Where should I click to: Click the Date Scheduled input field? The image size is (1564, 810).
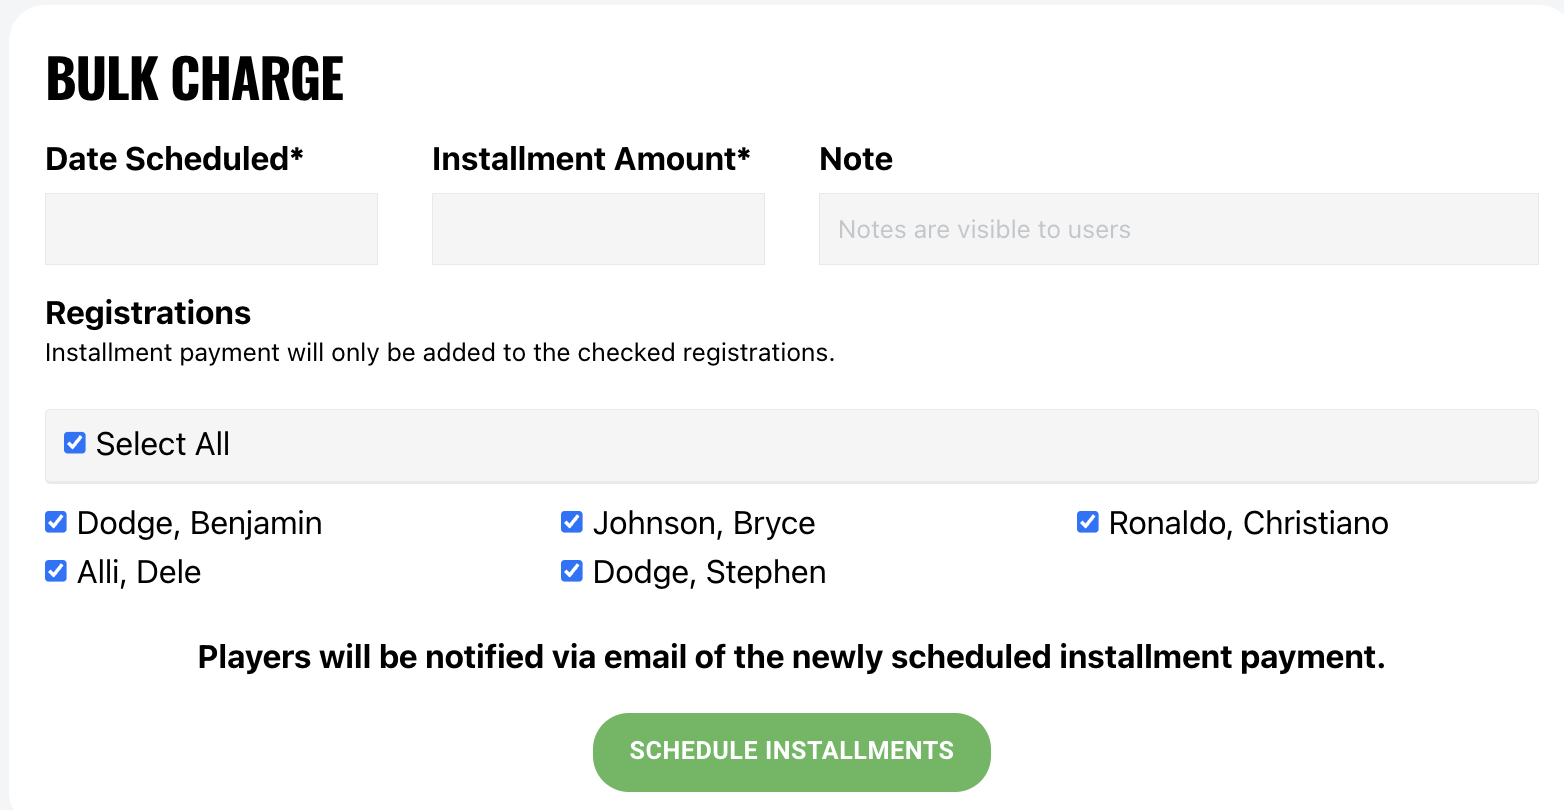click(211, 229)
